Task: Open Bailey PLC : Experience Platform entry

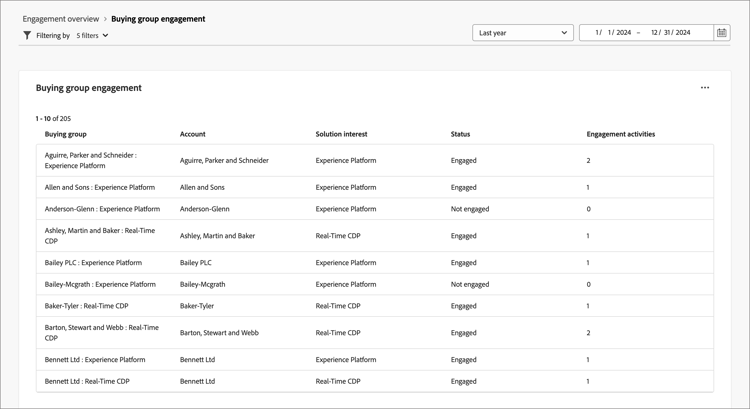Action: tap(93, 263)
